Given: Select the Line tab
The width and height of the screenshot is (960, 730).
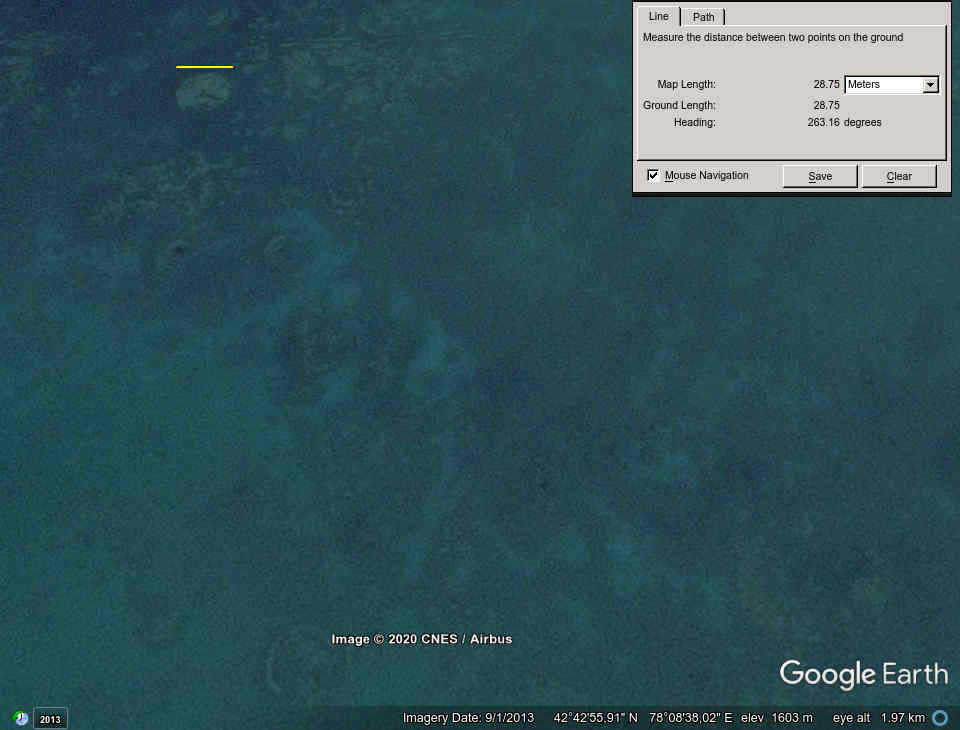Looking at the screenshot, I should tap(659, 17).
